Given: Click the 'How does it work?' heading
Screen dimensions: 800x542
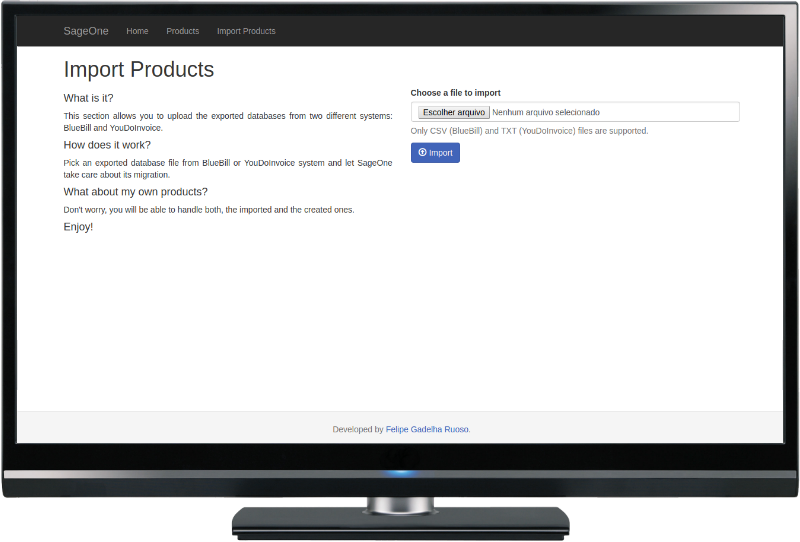Looking at the screenshot, I should [107, 145].
